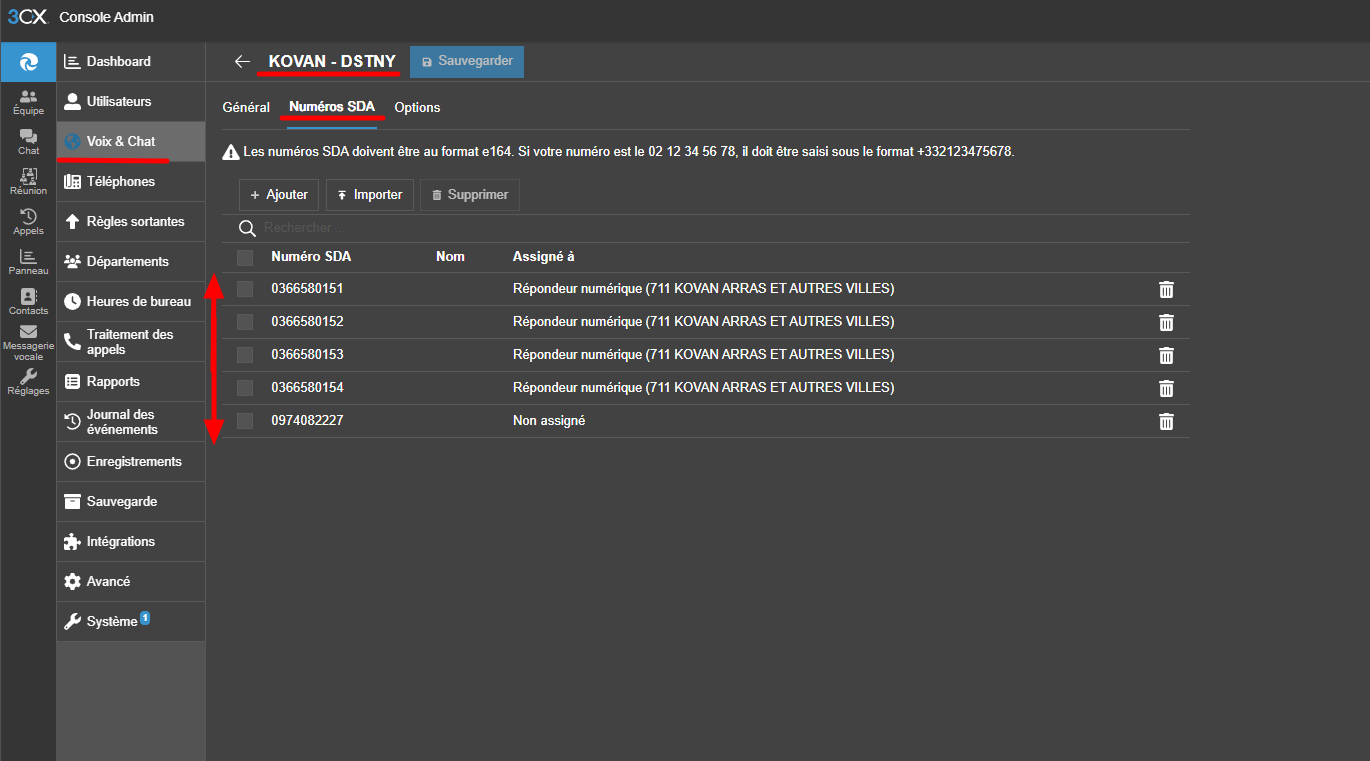Click Répondeur numérique cell in 0366580154 row
The image size is (1370, 761).
pyautogui.click(x=704, y=388)
